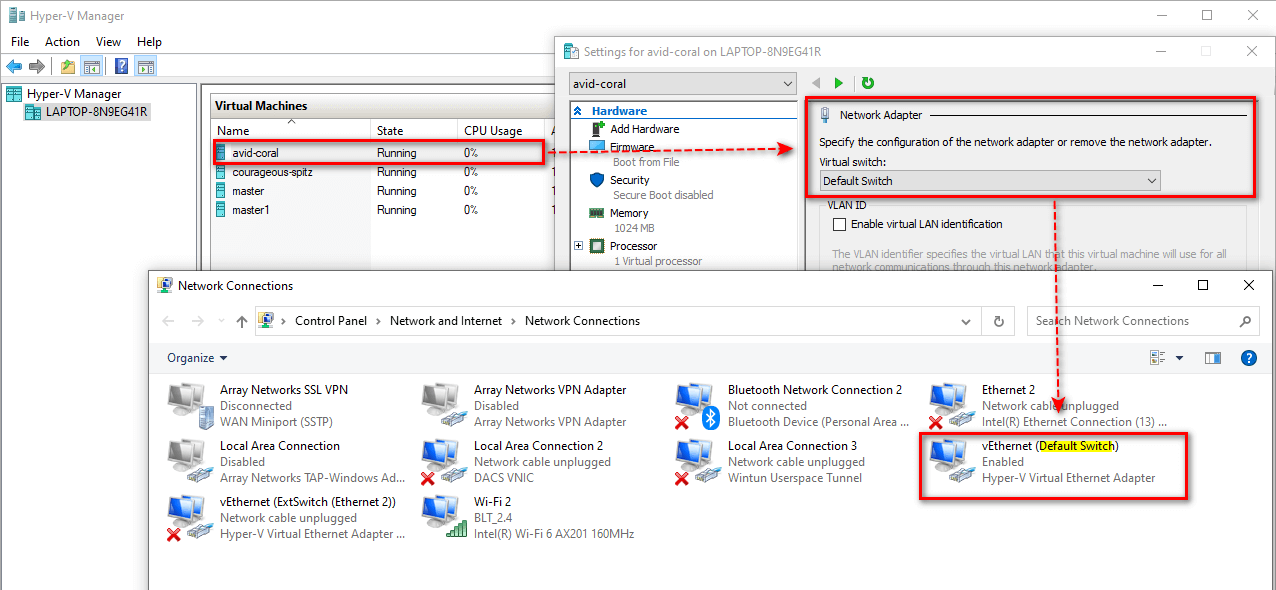Click the Help question mark toolbar icon

click(121, 67)
